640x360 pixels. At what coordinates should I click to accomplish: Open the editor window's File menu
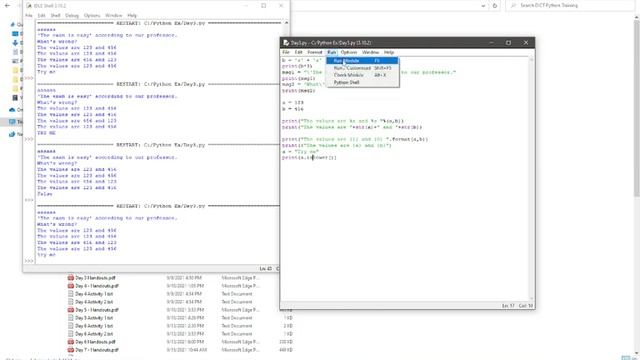[286, 52]
